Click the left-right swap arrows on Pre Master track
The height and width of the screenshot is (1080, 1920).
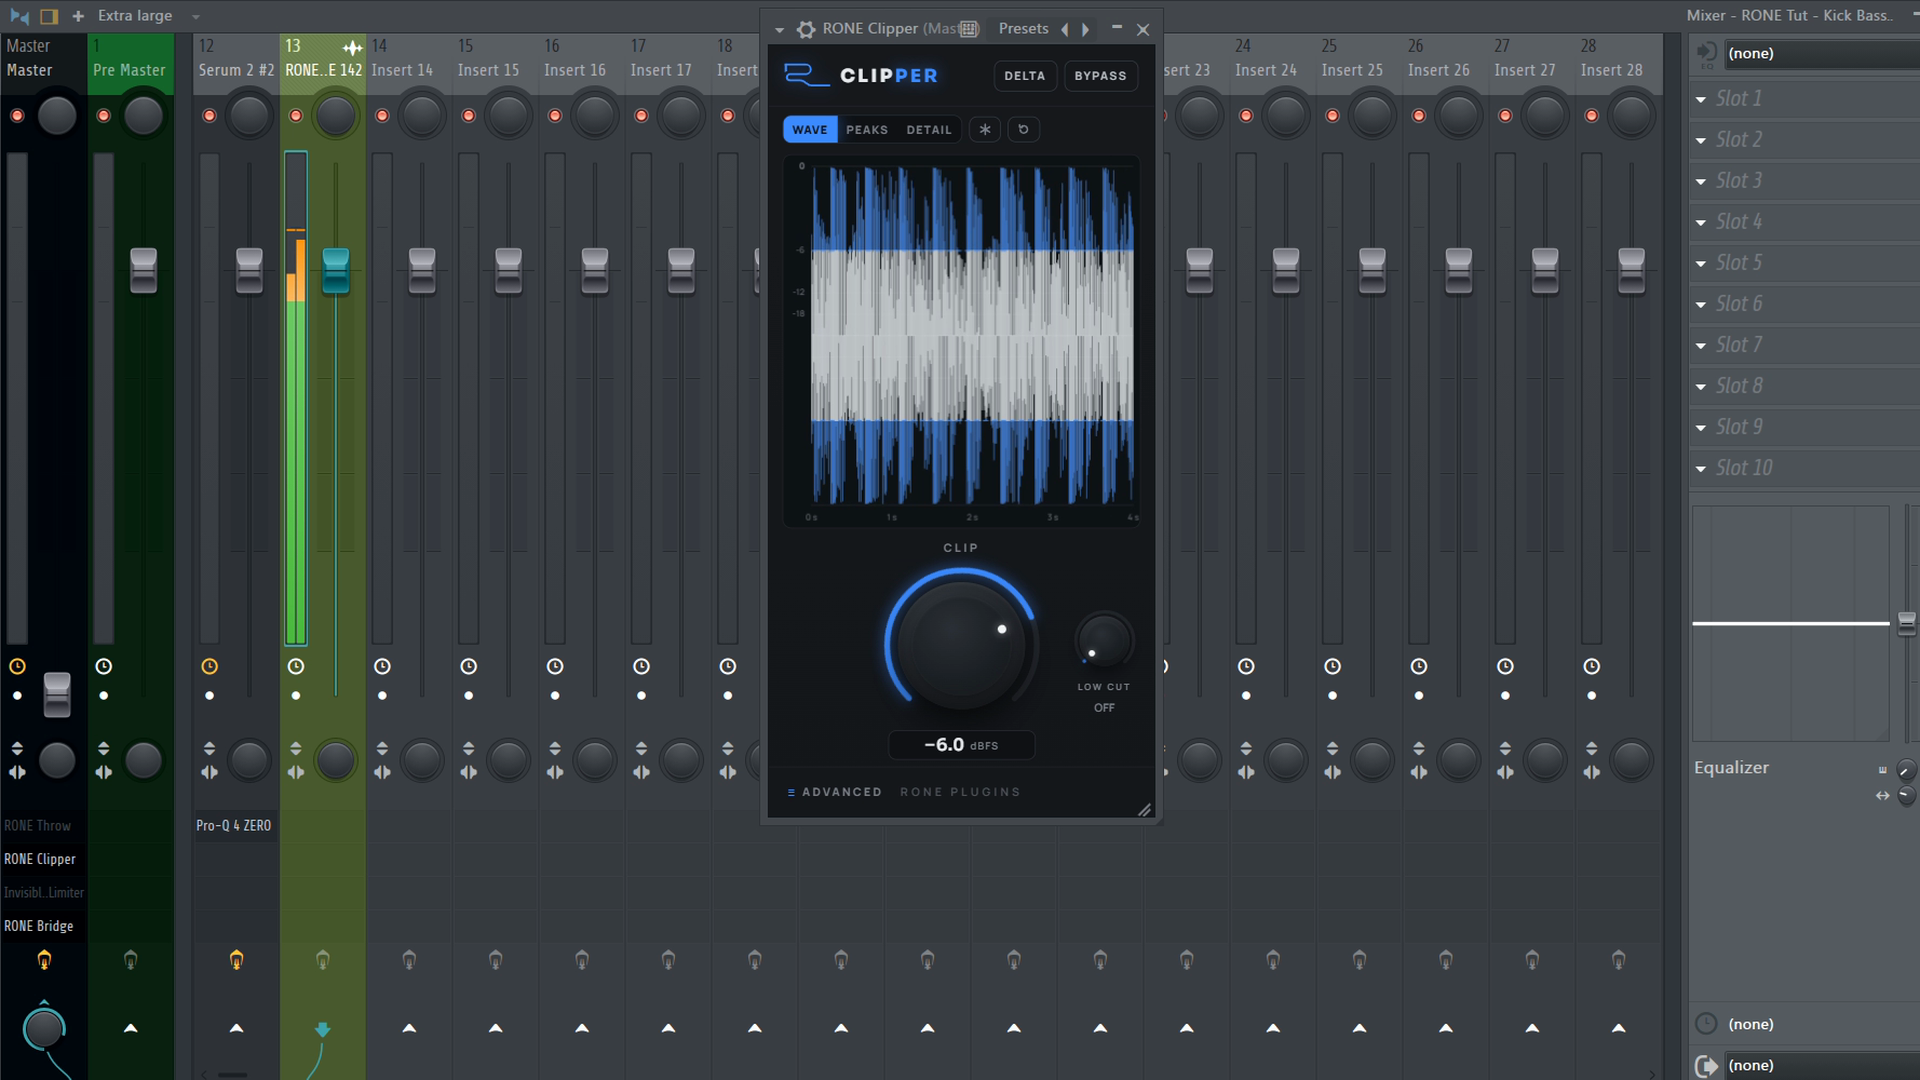tap(104, 772)
